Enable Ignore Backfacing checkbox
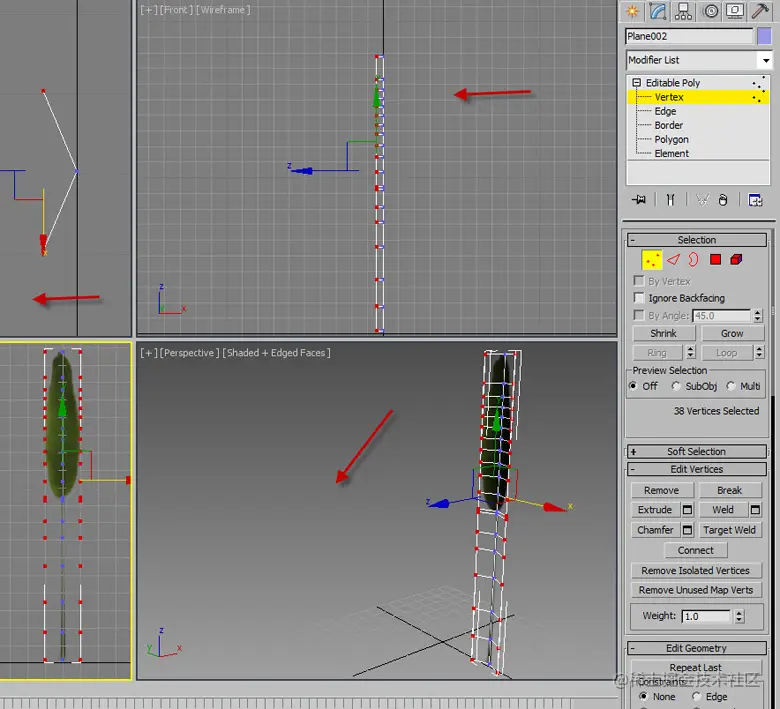The width and height of the screenshot is (780, 709). click(x=639, y=298)
